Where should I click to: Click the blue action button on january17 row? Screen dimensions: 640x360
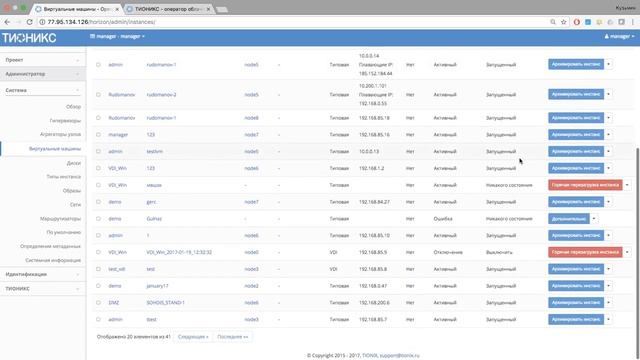click(x=576, y=286)
